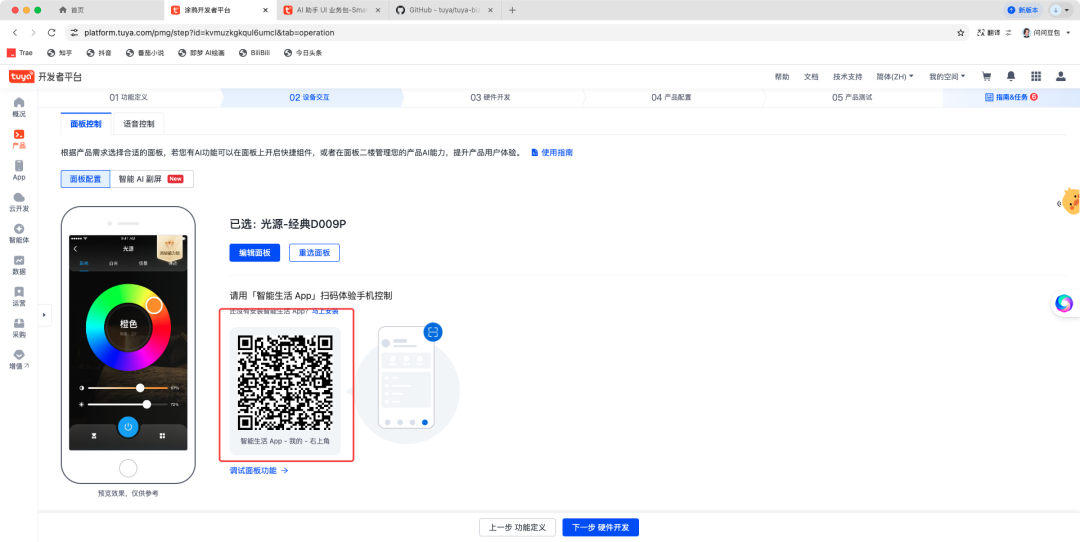Click the QR code image
This screenshot has height=542, width=1080.
[284, 382]
